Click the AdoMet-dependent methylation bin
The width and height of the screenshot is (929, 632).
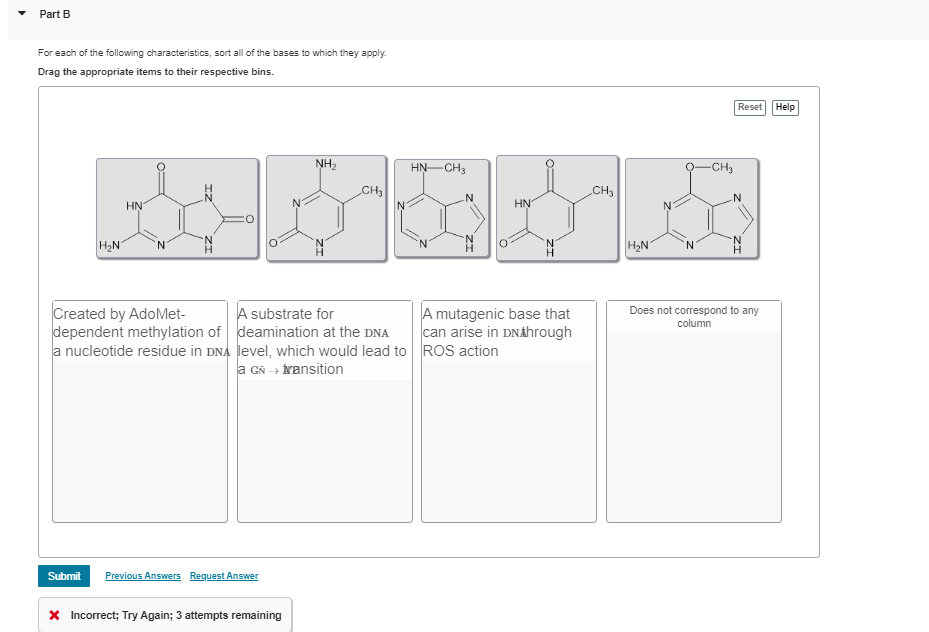[x=139, y=410]
